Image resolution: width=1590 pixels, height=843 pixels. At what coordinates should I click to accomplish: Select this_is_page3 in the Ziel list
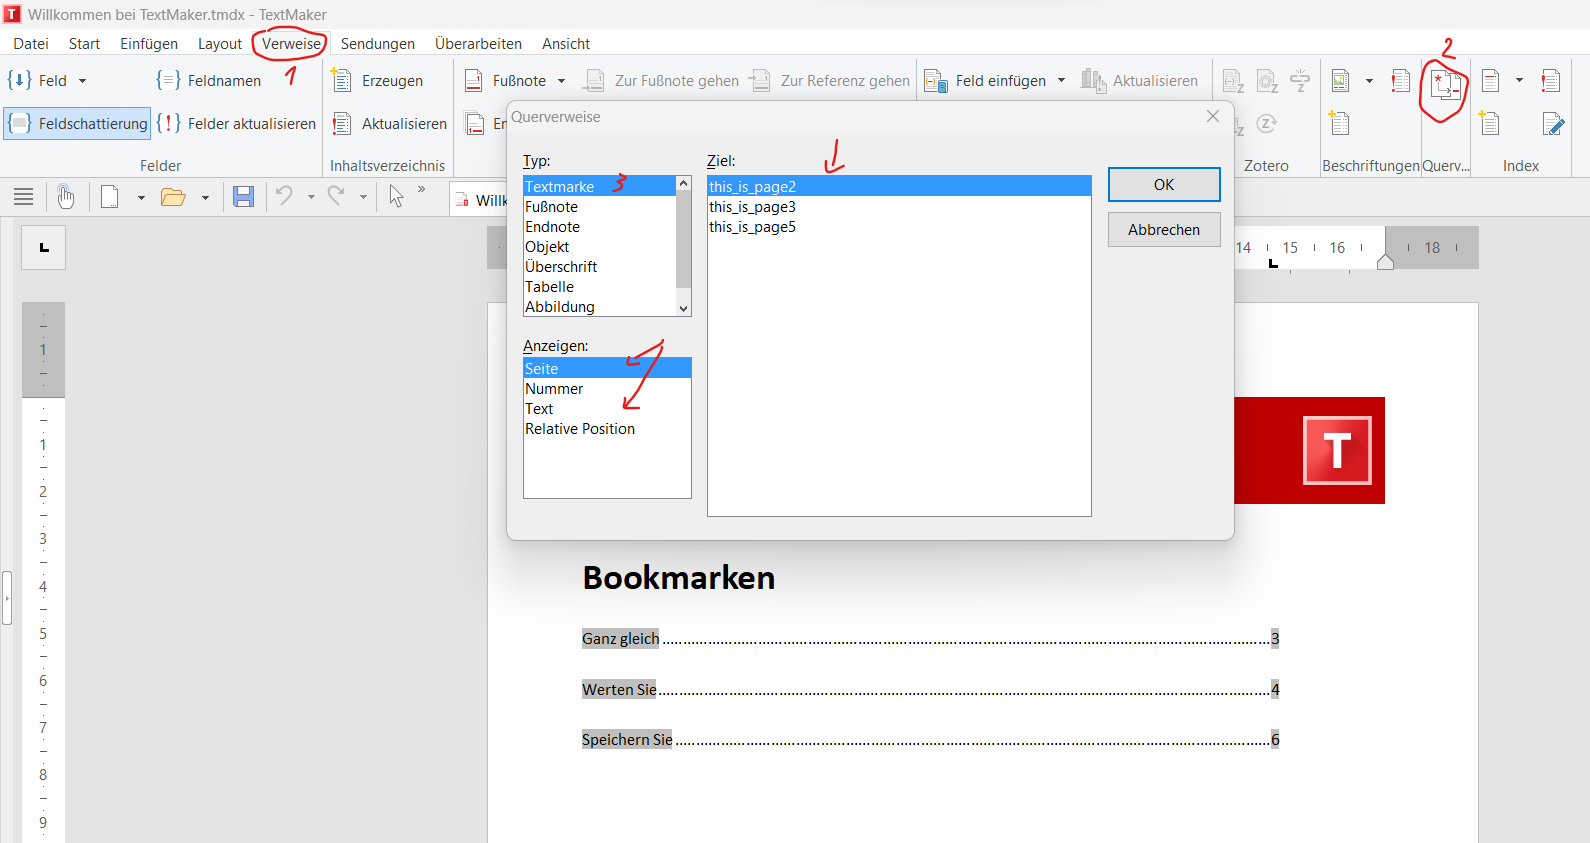(752, 207)
